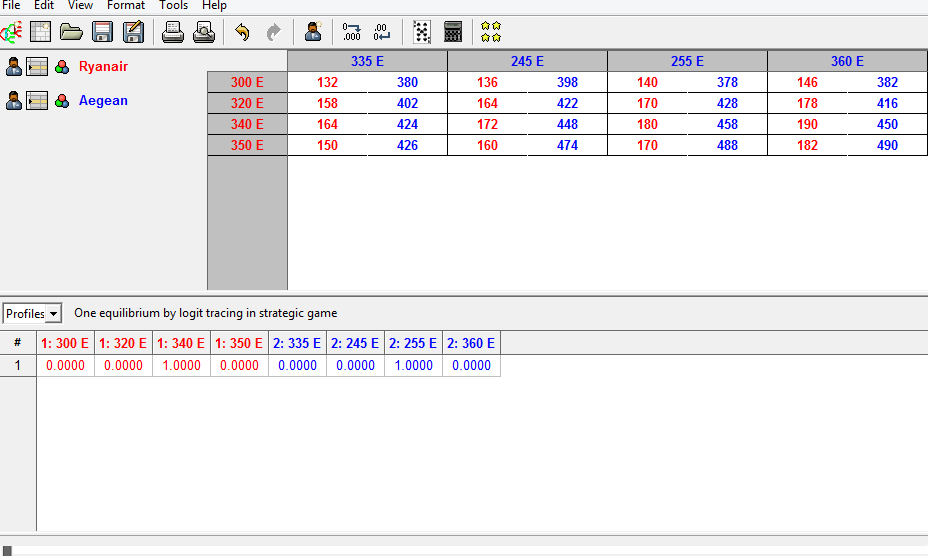Open the Edit menu
This screenshot has width=928, height=560.
coord(44,5)
